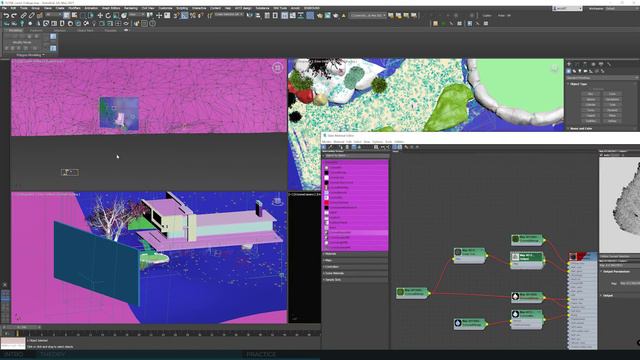
Task: Click Slate editor Pick Material eyedropper icon
Action: pyautogui.click(x=331, y=147)
